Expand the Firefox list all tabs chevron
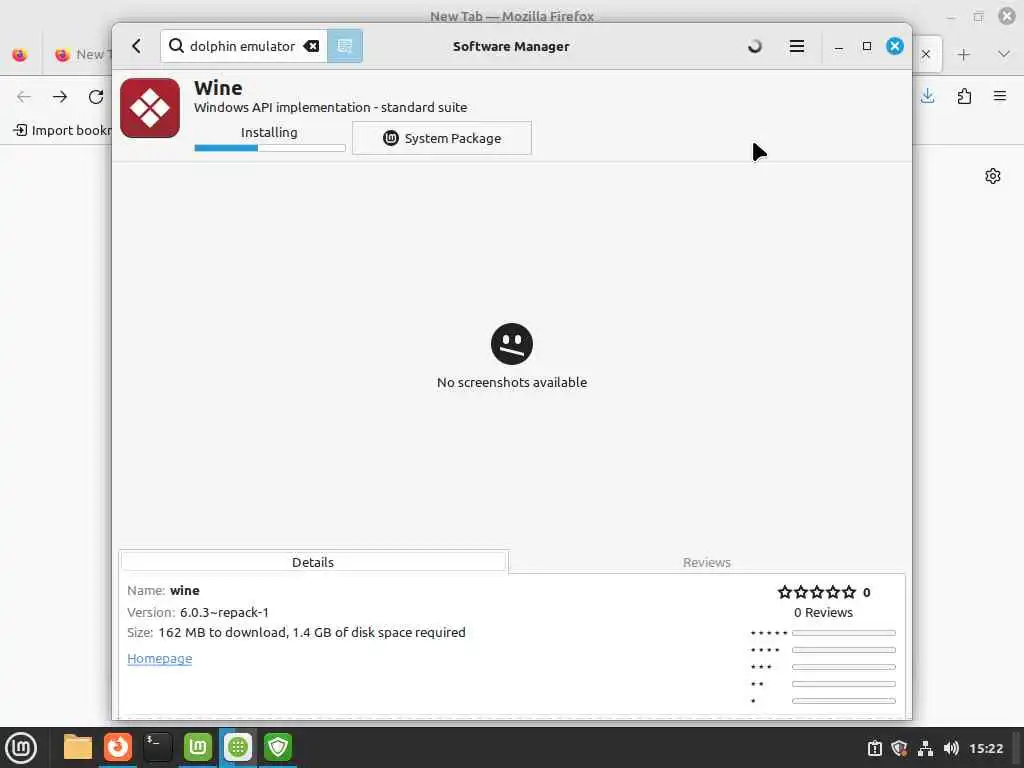Viewport: 1024px width, 768px height. [x=1004, y=55]
